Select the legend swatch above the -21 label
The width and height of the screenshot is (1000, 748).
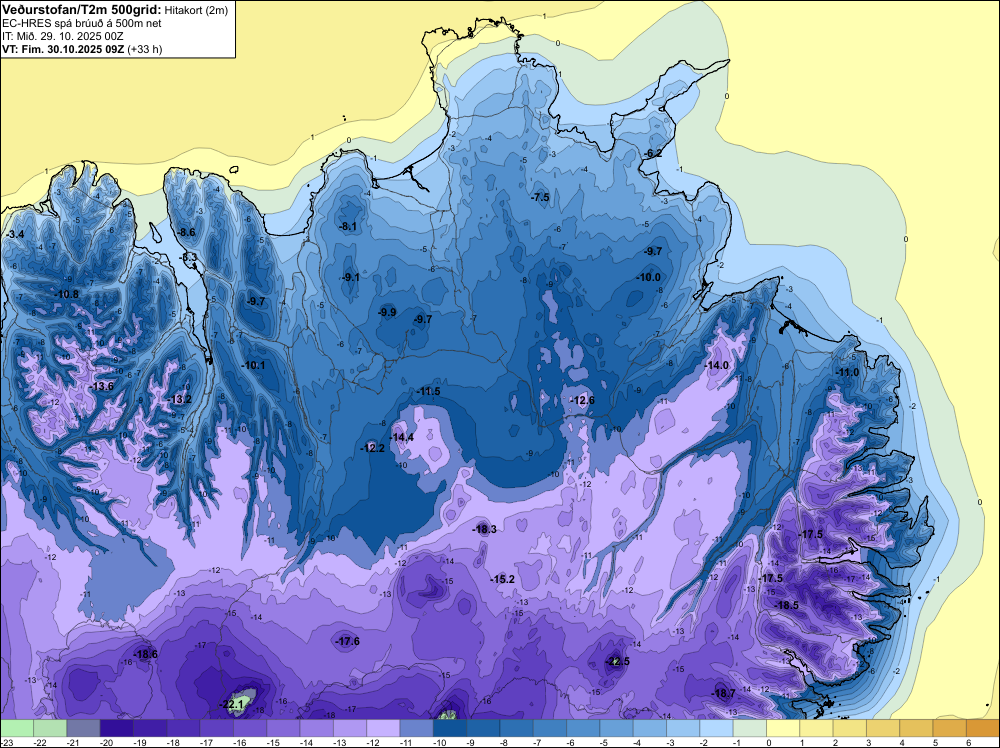point(84,728)
